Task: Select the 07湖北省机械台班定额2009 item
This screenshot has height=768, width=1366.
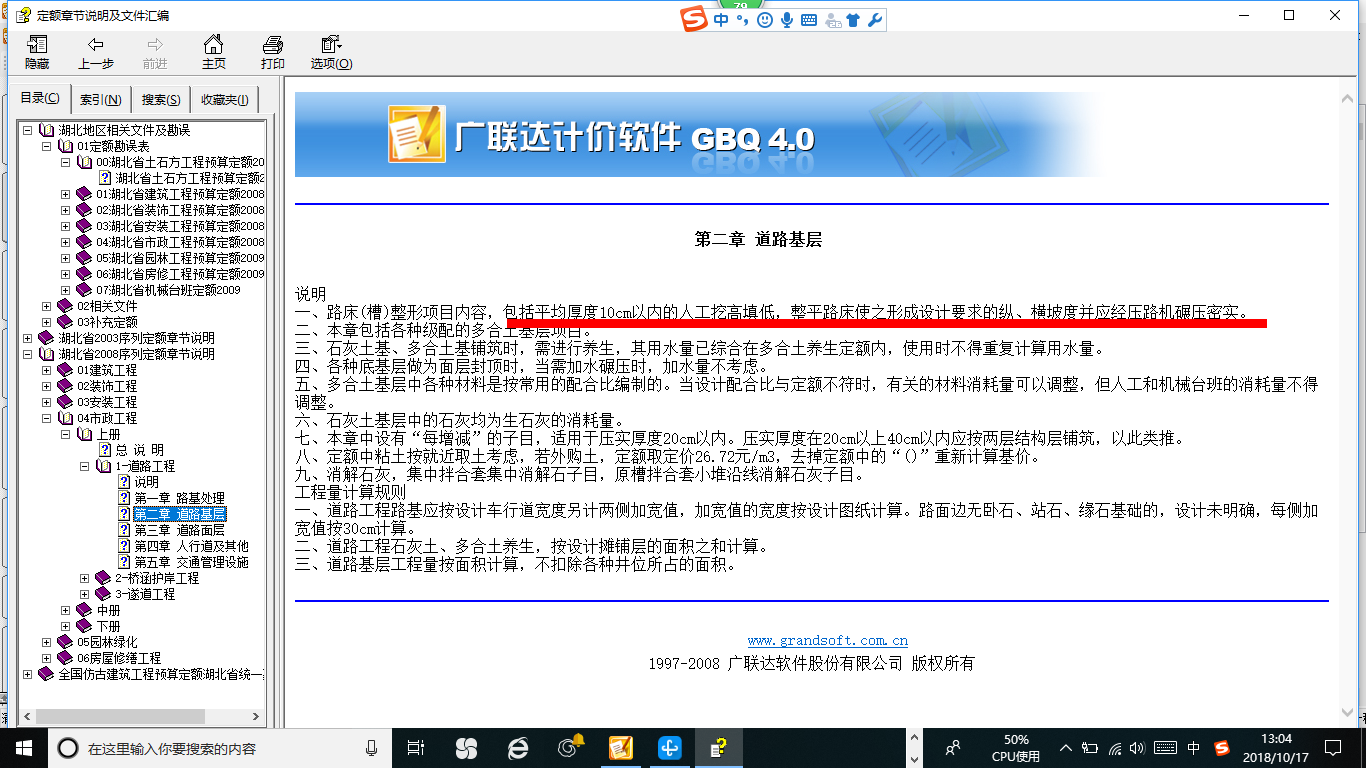Action: pyautogui.click(x=168, y=290)
